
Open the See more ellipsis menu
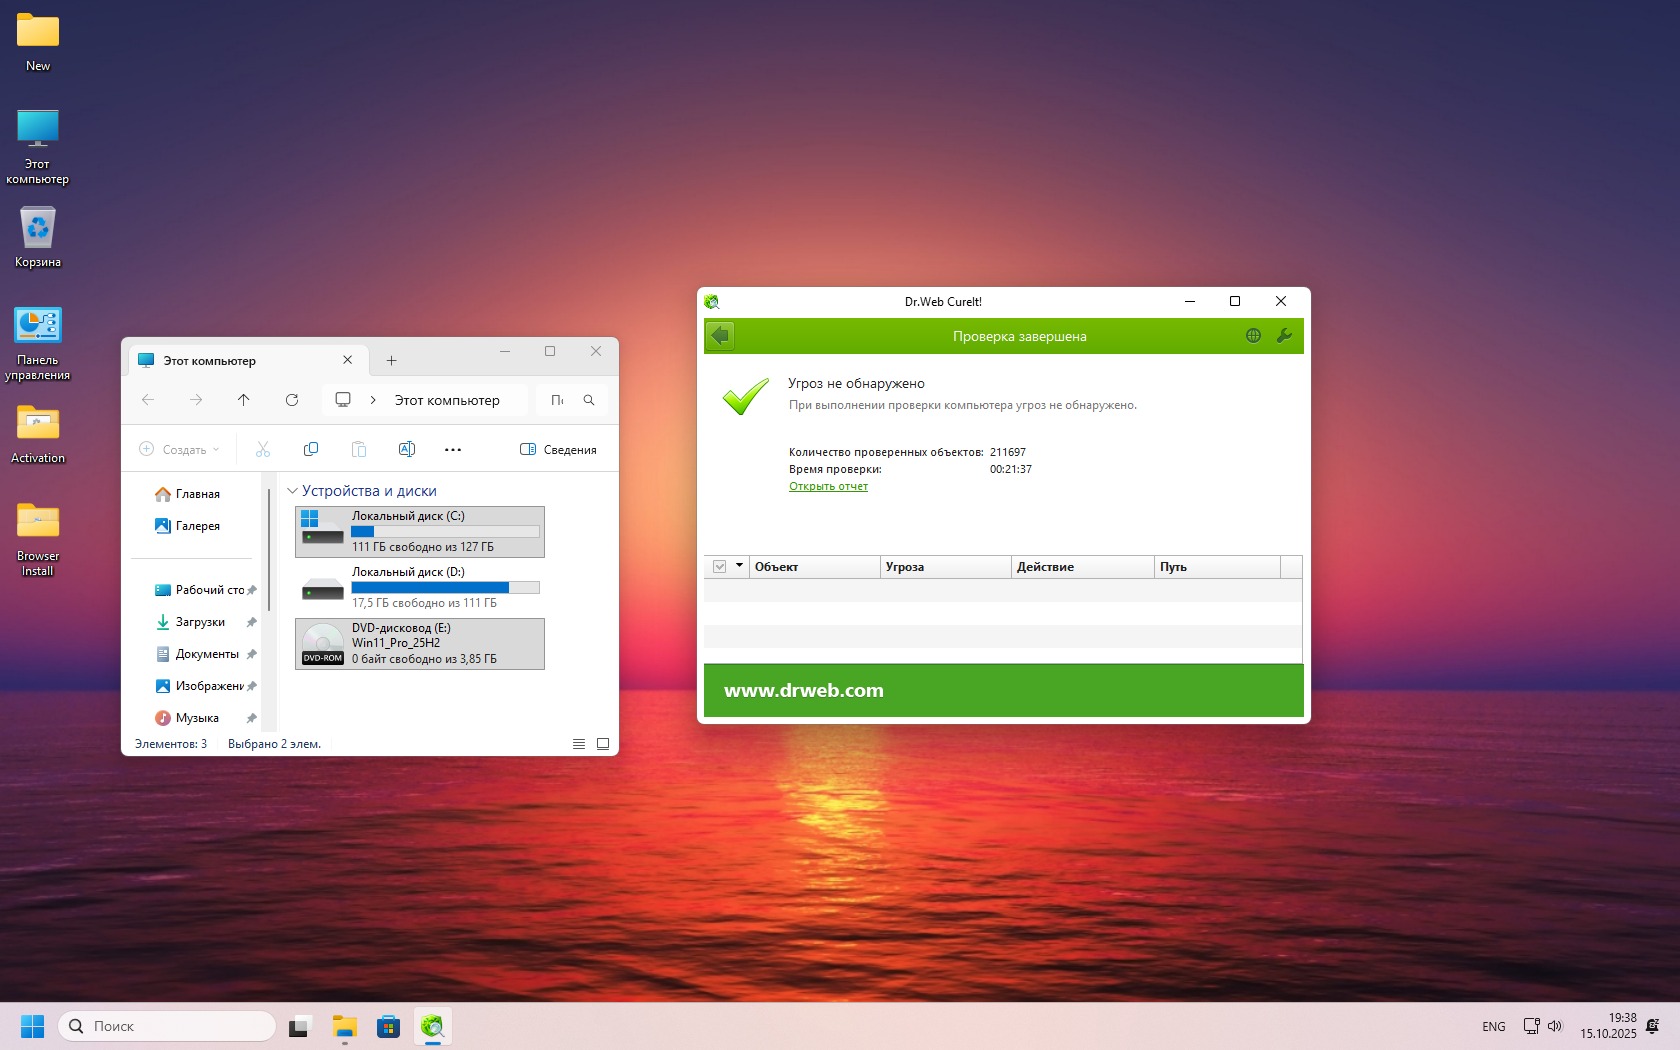[453, 450]
